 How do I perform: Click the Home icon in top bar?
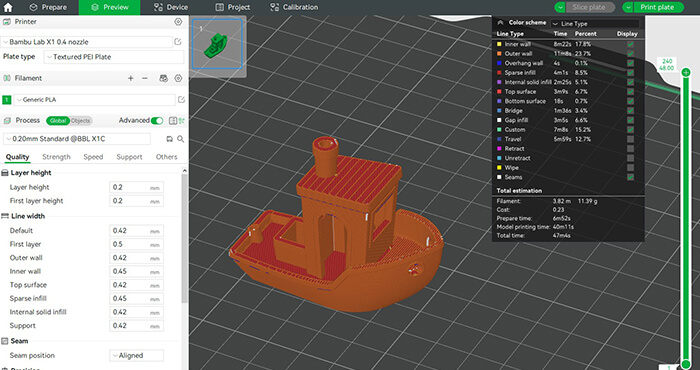[x=8, y=7]
